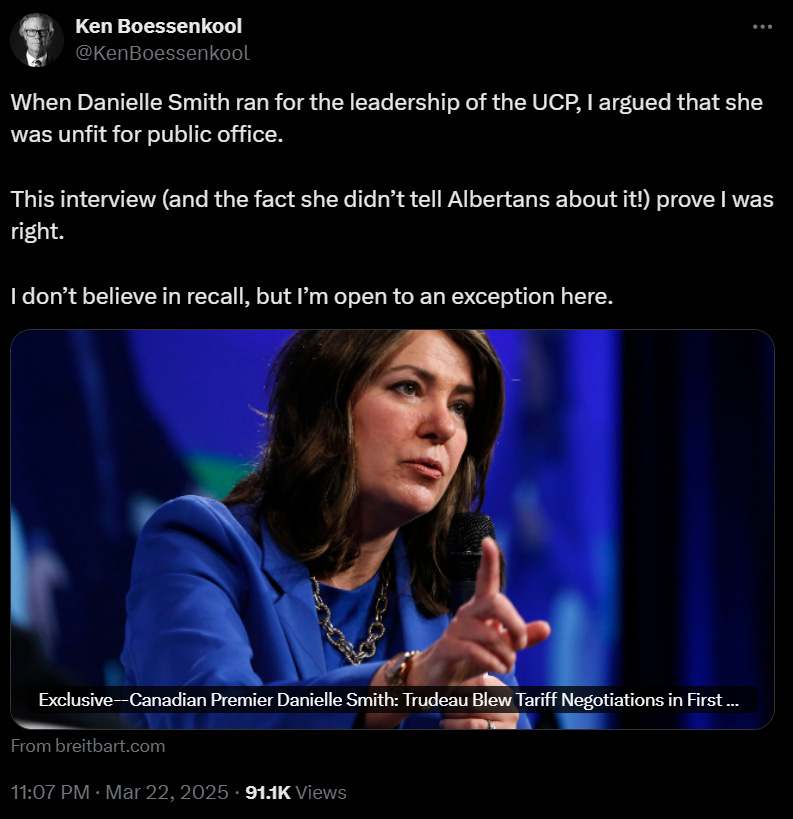Click the truncated ellipsis ending the headline
The width and height of the screenshot is (793, 819).
[x=733, y=700]
